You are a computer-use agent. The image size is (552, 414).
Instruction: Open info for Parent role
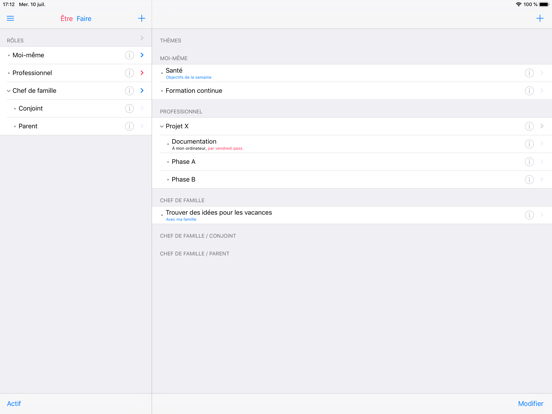click(x=129, y=126)
